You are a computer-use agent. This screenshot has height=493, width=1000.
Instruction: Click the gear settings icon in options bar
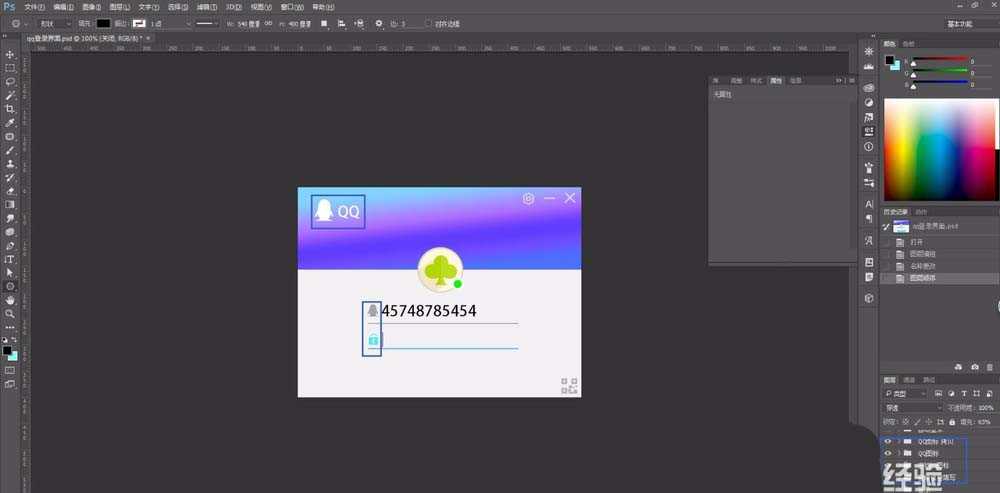click(378, 23)
